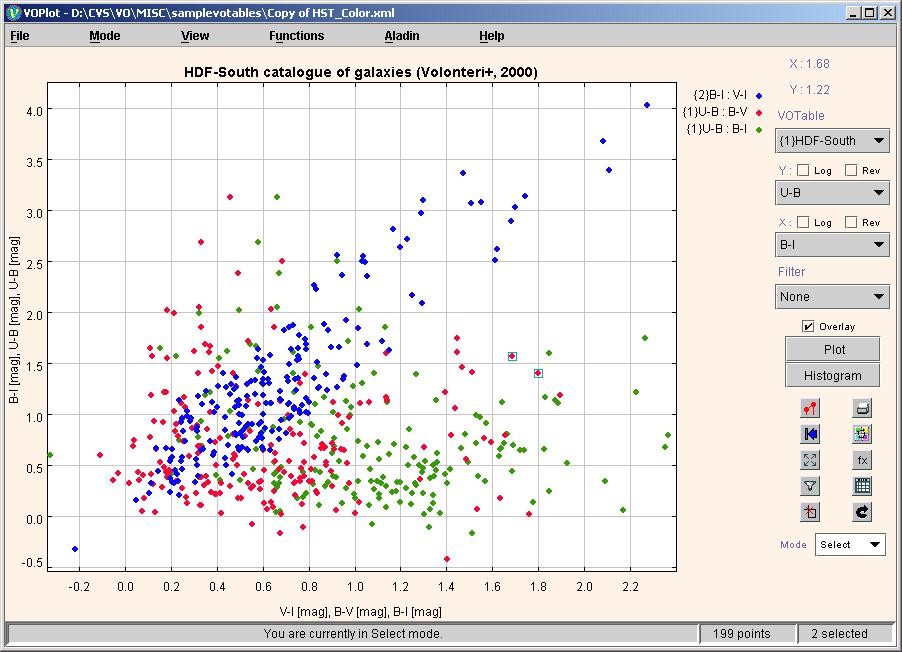Viewport: 902px width, 652px height.
Task: Open the VOTable HDF-South dropdown
Action: coord(832,141)
